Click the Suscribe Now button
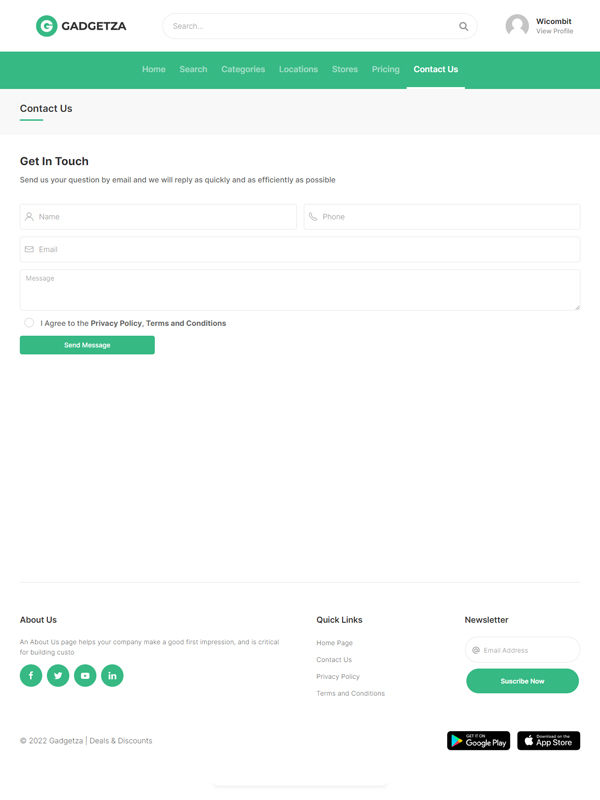 (x=522, y=681)
